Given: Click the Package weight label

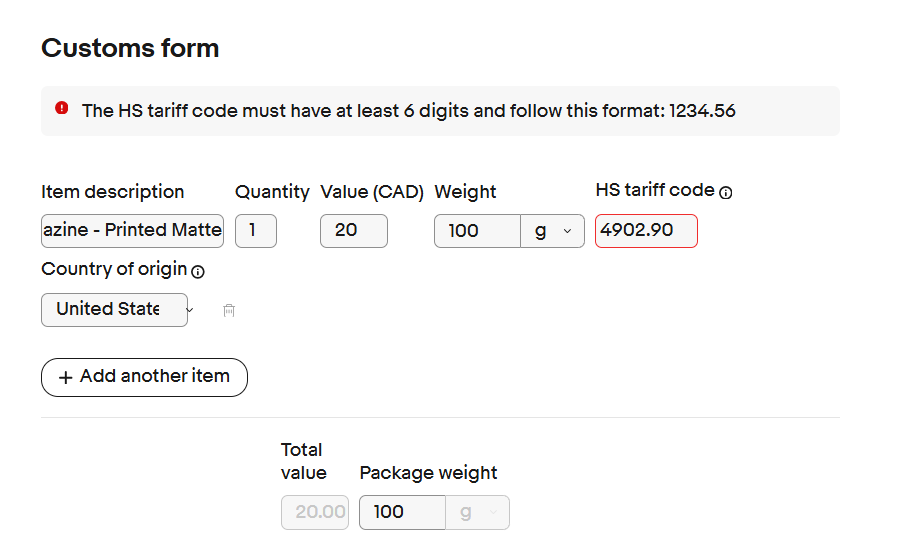Looking at the screenshot, I should (428, 473).
